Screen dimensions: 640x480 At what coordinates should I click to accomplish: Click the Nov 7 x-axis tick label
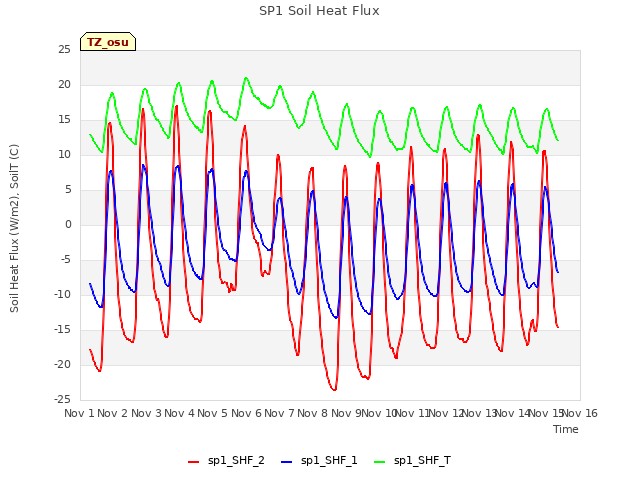[279, 413]
